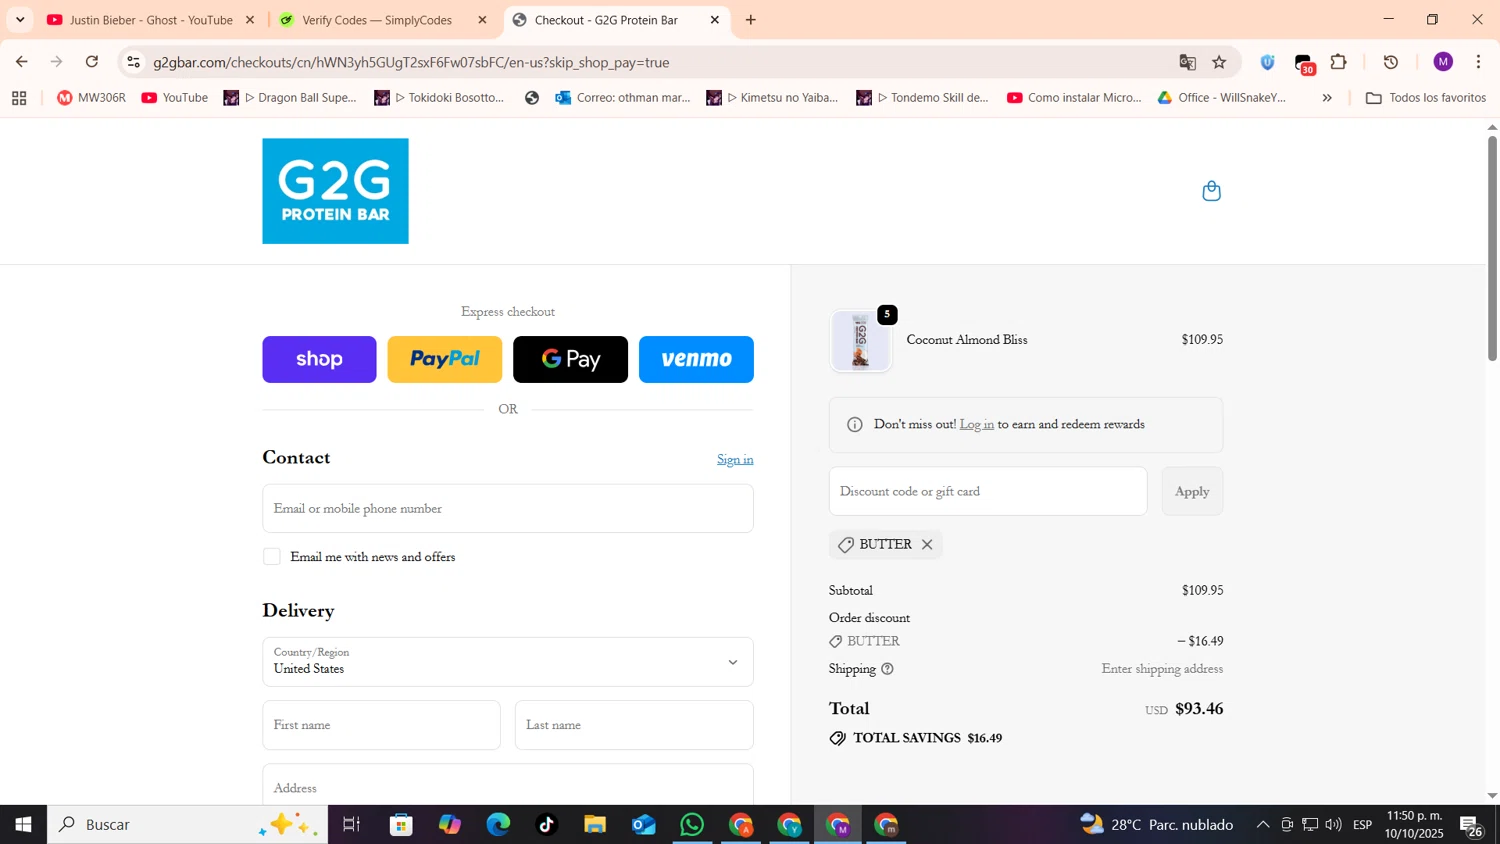
Task: Open Task View on the taskbar
Action: click(x=351, y=825)
